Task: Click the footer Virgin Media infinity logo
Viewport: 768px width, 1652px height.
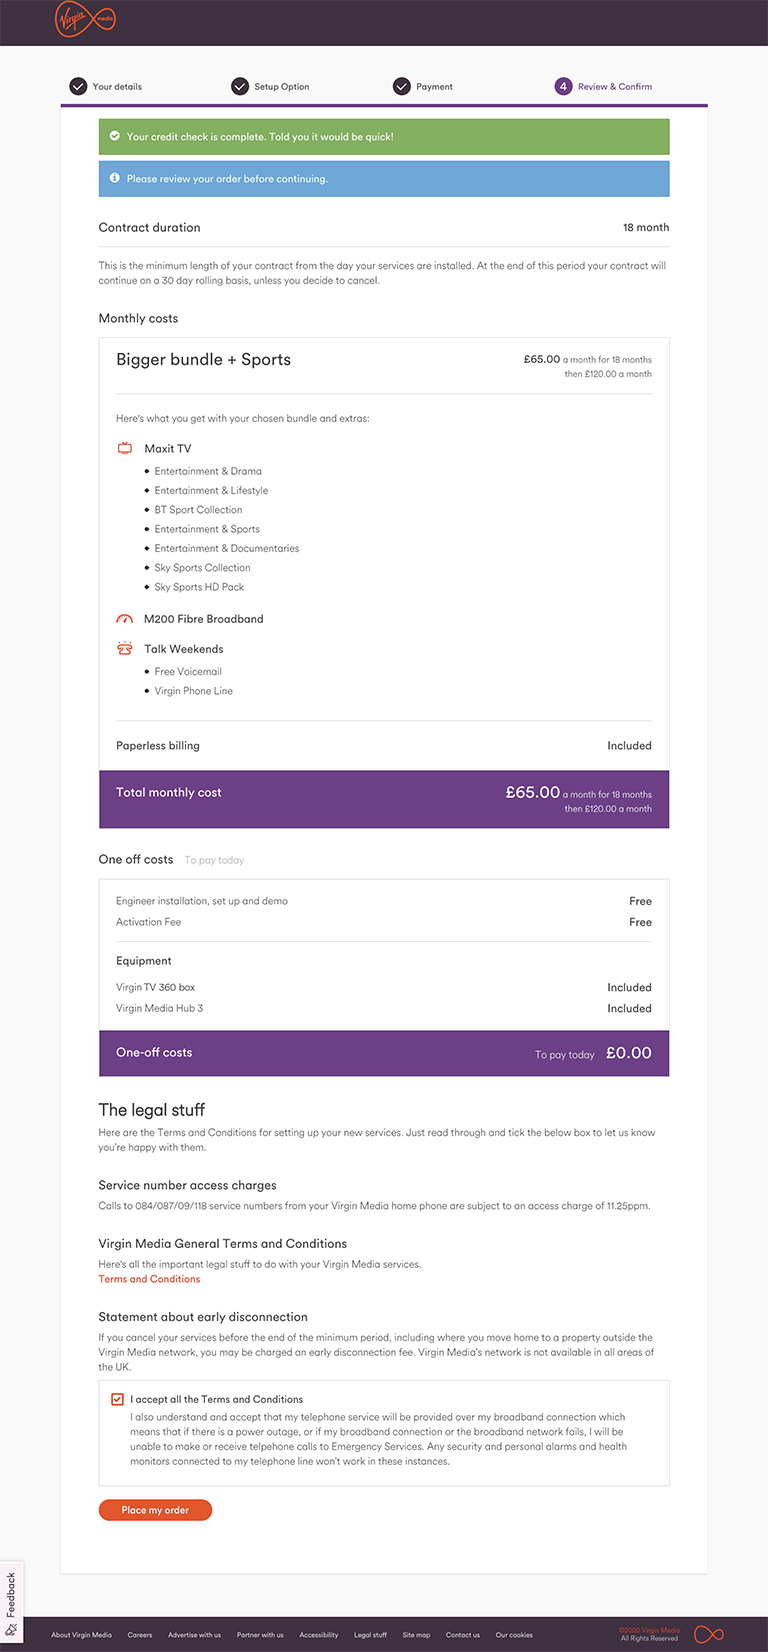Action: (x=709, y=1635)
